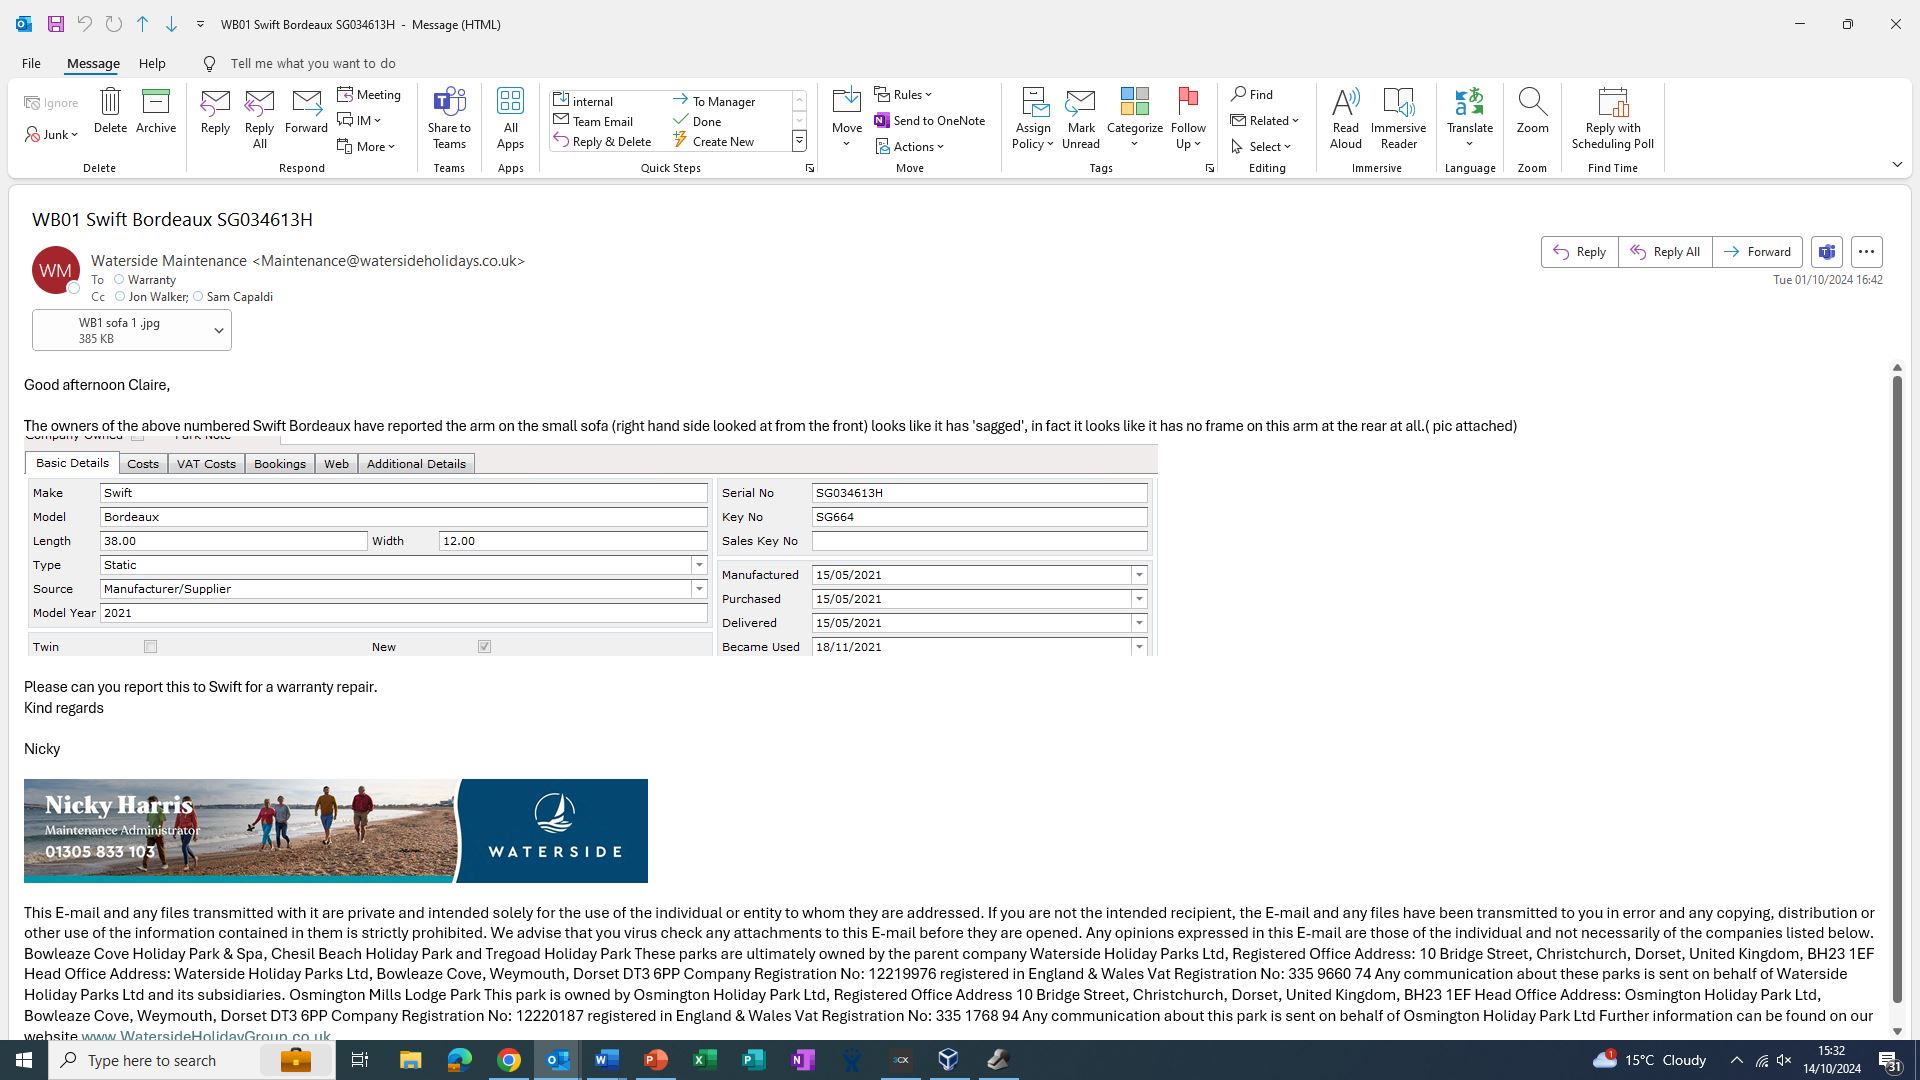
Task: Archive this message via ribbon icon
Action: 156,102
